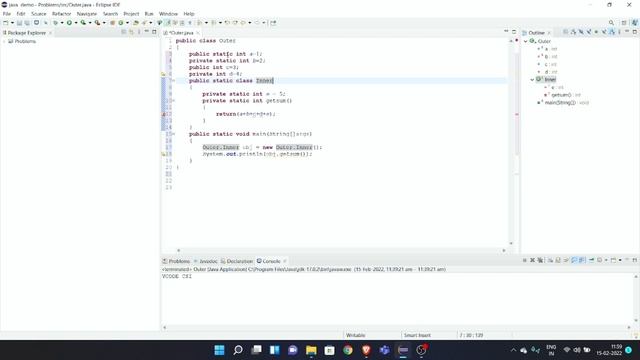This screenshot has width=640, height=360.
Task: Click the Last Edit Location toolbar icon
Action: tap(227, 23)
